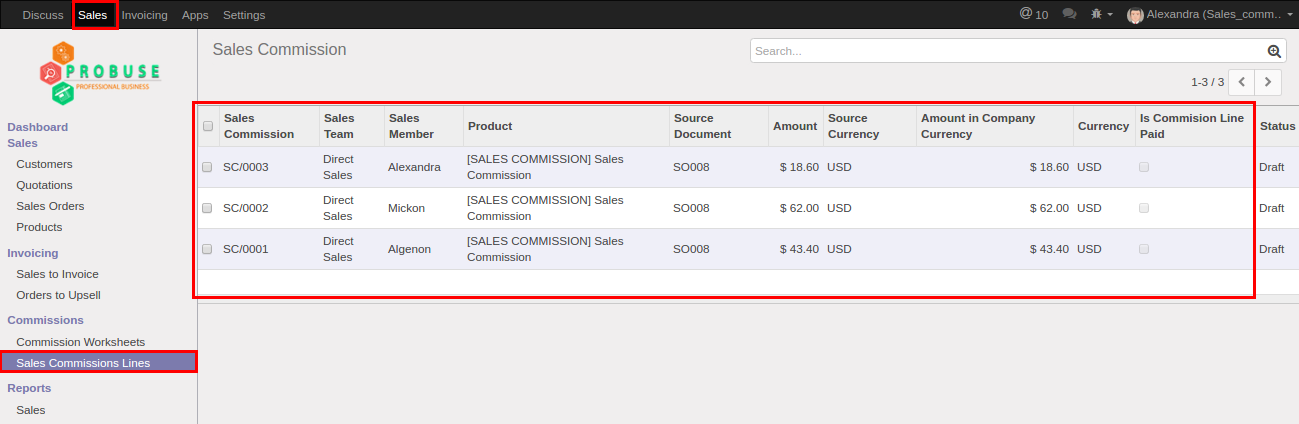The height and width of the screenshot is (424, 1299).
Task: Open Commission Worksheets in sidebar
Action: [80, 342]
